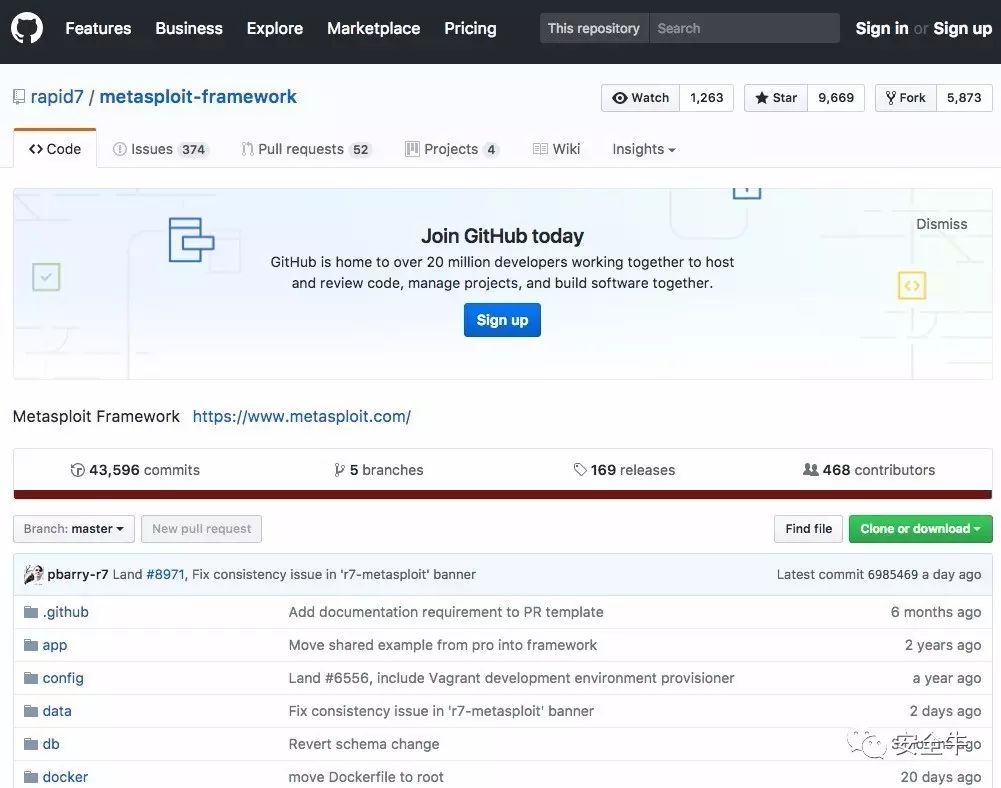The image size is (1001, 788).
Task: Click the dark red language bar
Action: [x=502, y=495]
